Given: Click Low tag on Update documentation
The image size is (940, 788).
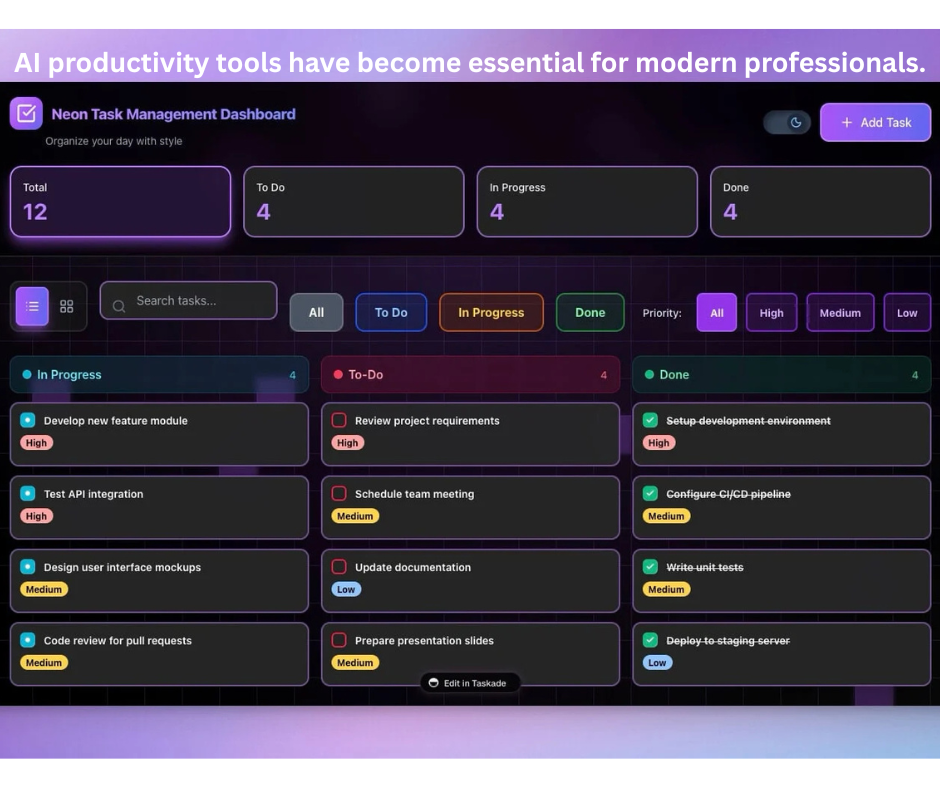Looking at the screenshot, I should pyautogui.click(x=346, y=590).
